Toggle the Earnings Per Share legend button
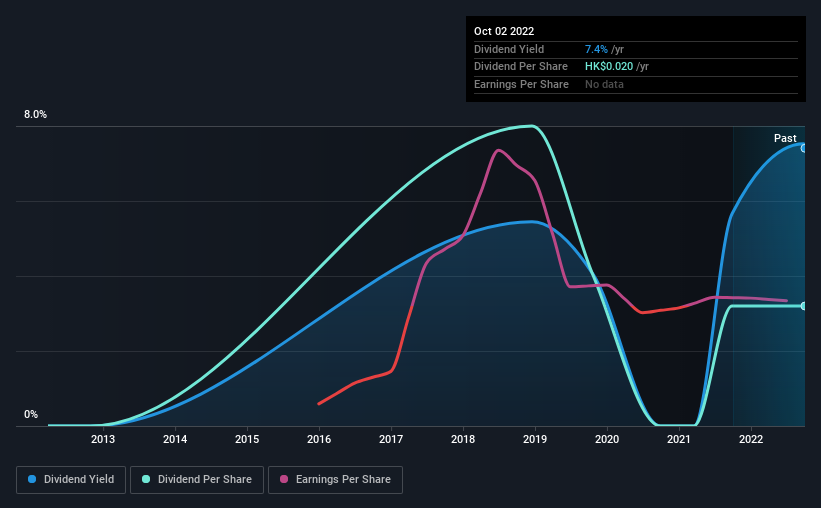Viewport: 821px width, 508px height. (x=335, y=480)
